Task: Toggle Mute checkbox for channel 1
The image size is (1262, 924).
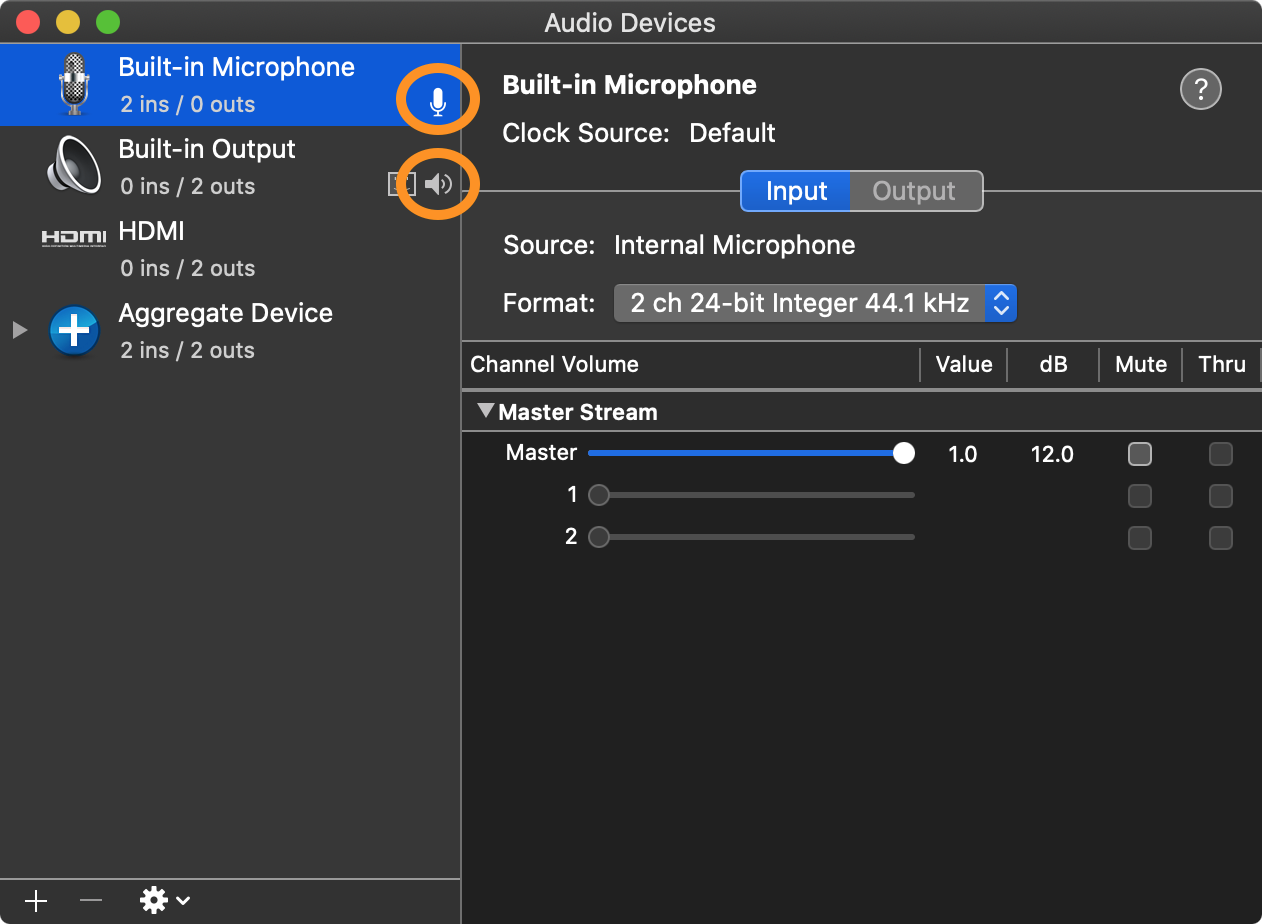Action: (x=1139, y=496)
